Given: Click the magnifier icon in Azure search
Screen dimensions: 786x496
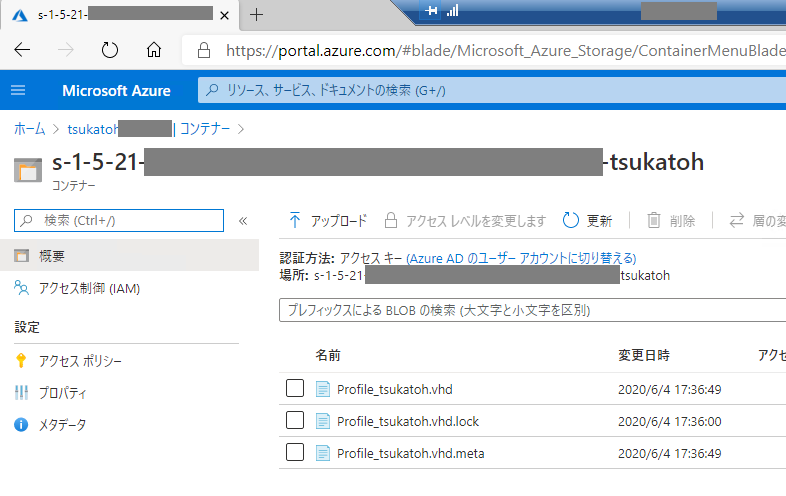Looking at the screenshot, I should pos(212,90).
